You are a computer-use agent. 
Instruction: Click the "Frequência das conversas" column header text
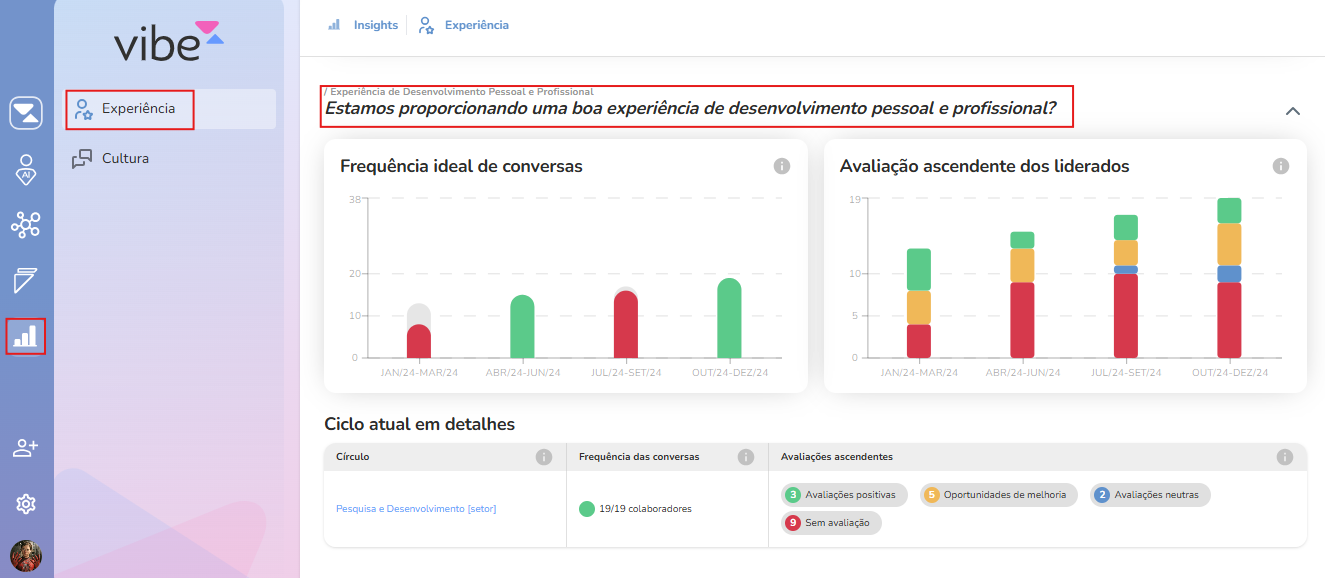coord(639,457)
